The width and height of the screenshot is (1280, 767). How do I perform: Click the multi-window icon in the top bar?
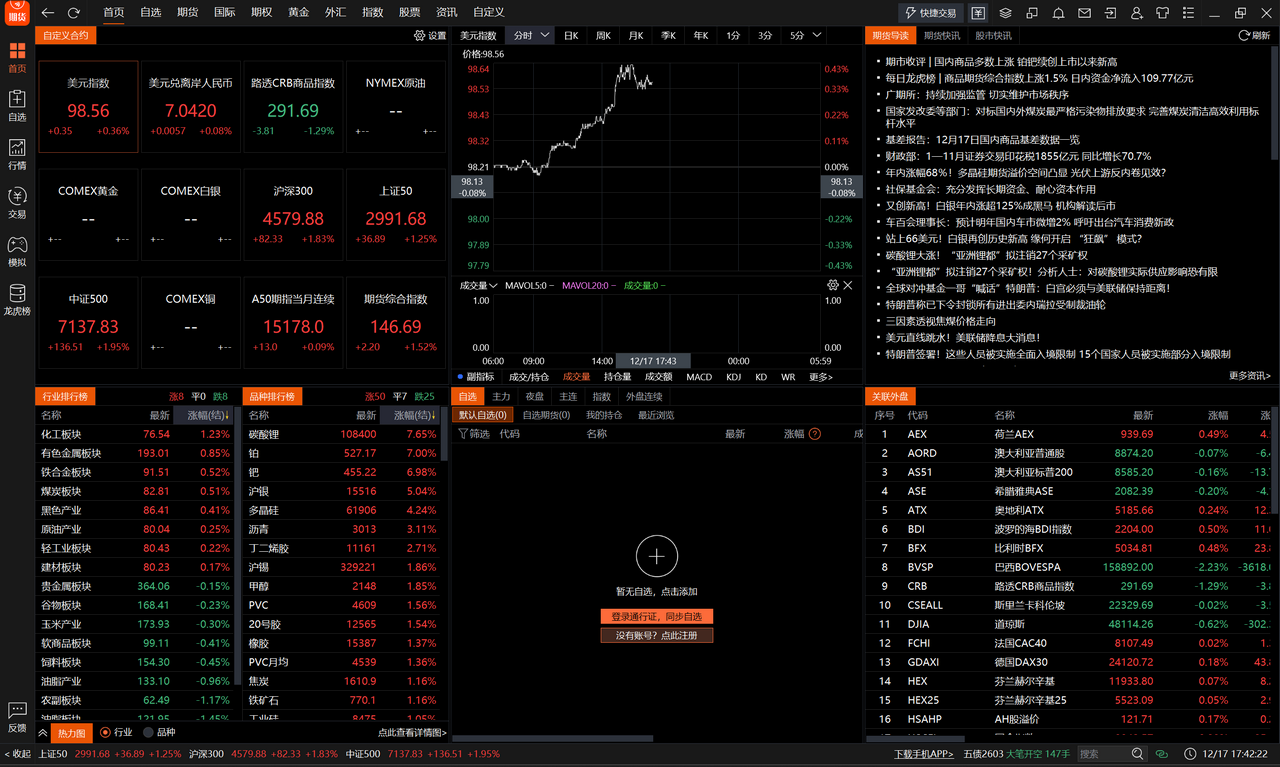(x=1031, y=13)
